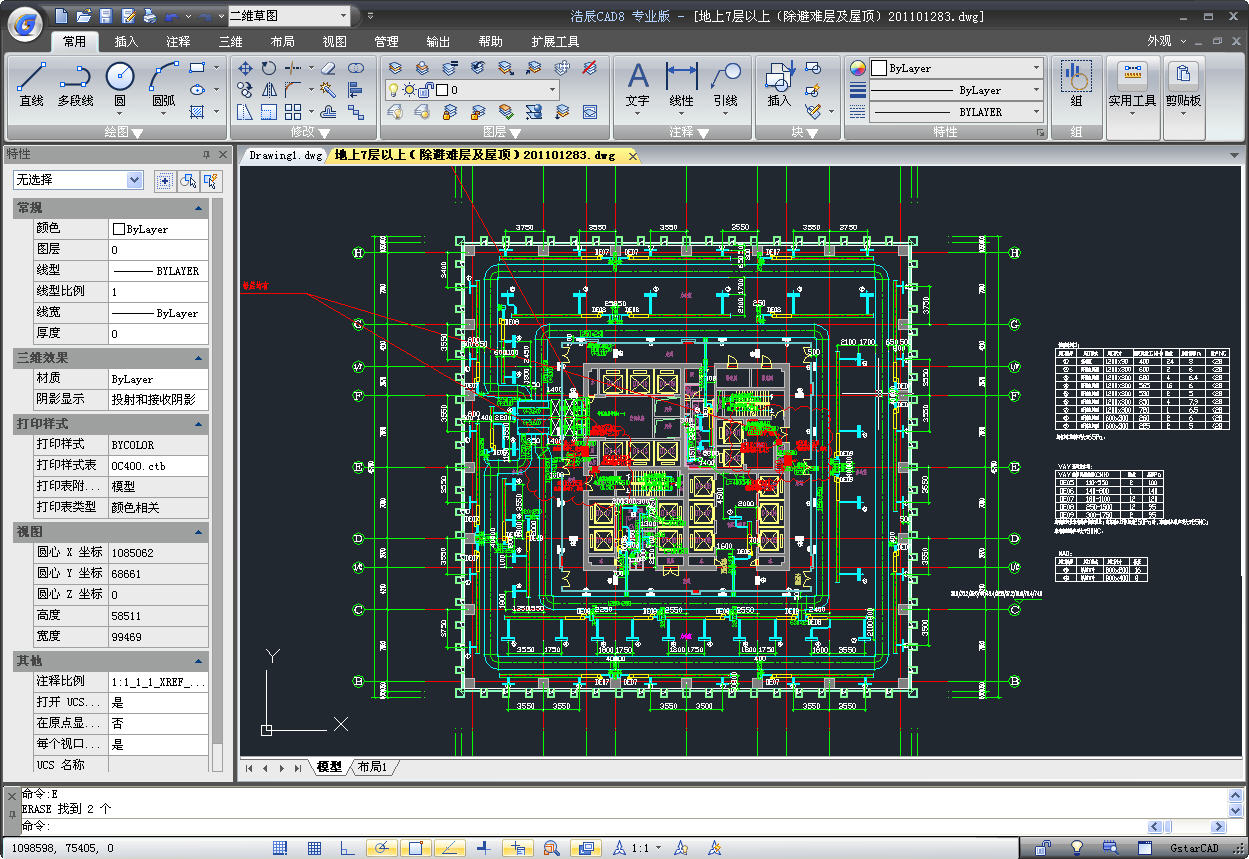Screen dimensions: 1249x859
Task: Open the 无选择 selection dropdown in properties
Action: click(x=78, y=180)
